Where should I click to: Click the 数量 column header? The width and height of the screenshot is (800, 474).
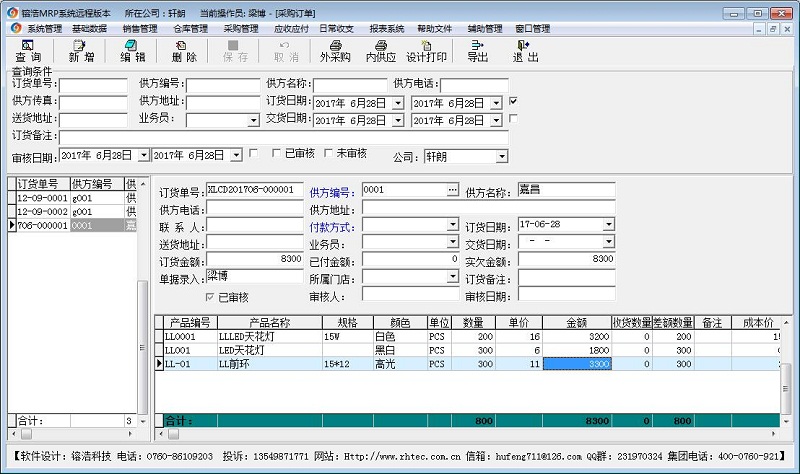point(473,322)
